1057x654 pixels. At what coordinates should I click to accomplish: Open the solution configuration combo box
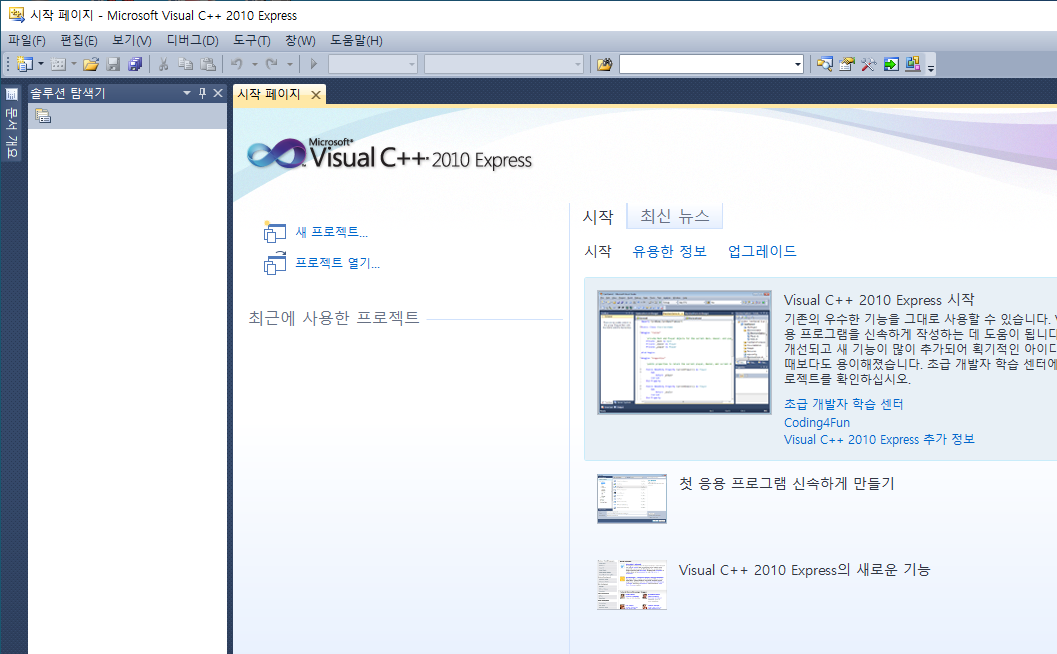pyautogui.click(x=373, y=64)
